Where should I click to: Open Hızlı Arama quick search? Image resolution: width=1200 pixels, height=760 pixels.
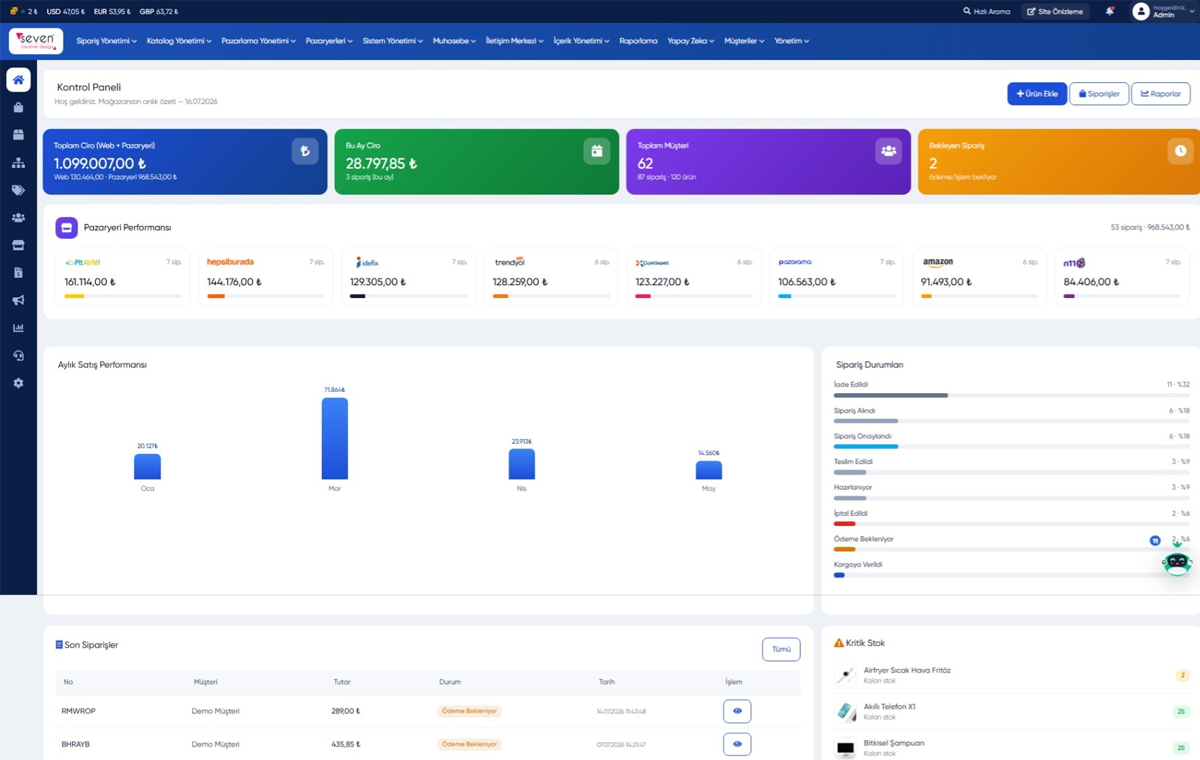click(x=987, y=12)
